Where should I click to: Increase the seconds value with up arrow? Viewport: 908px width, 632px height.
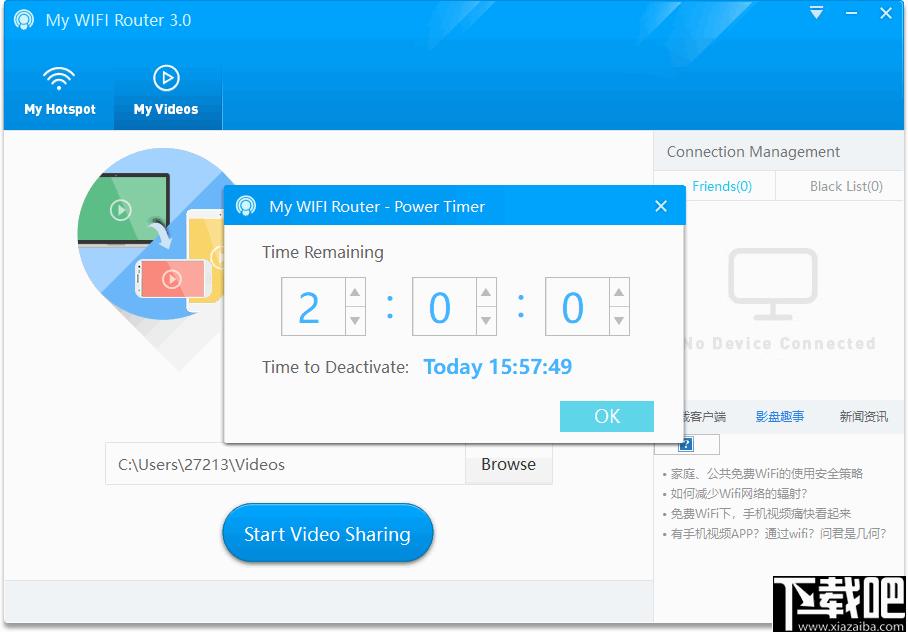click(619, 293)
